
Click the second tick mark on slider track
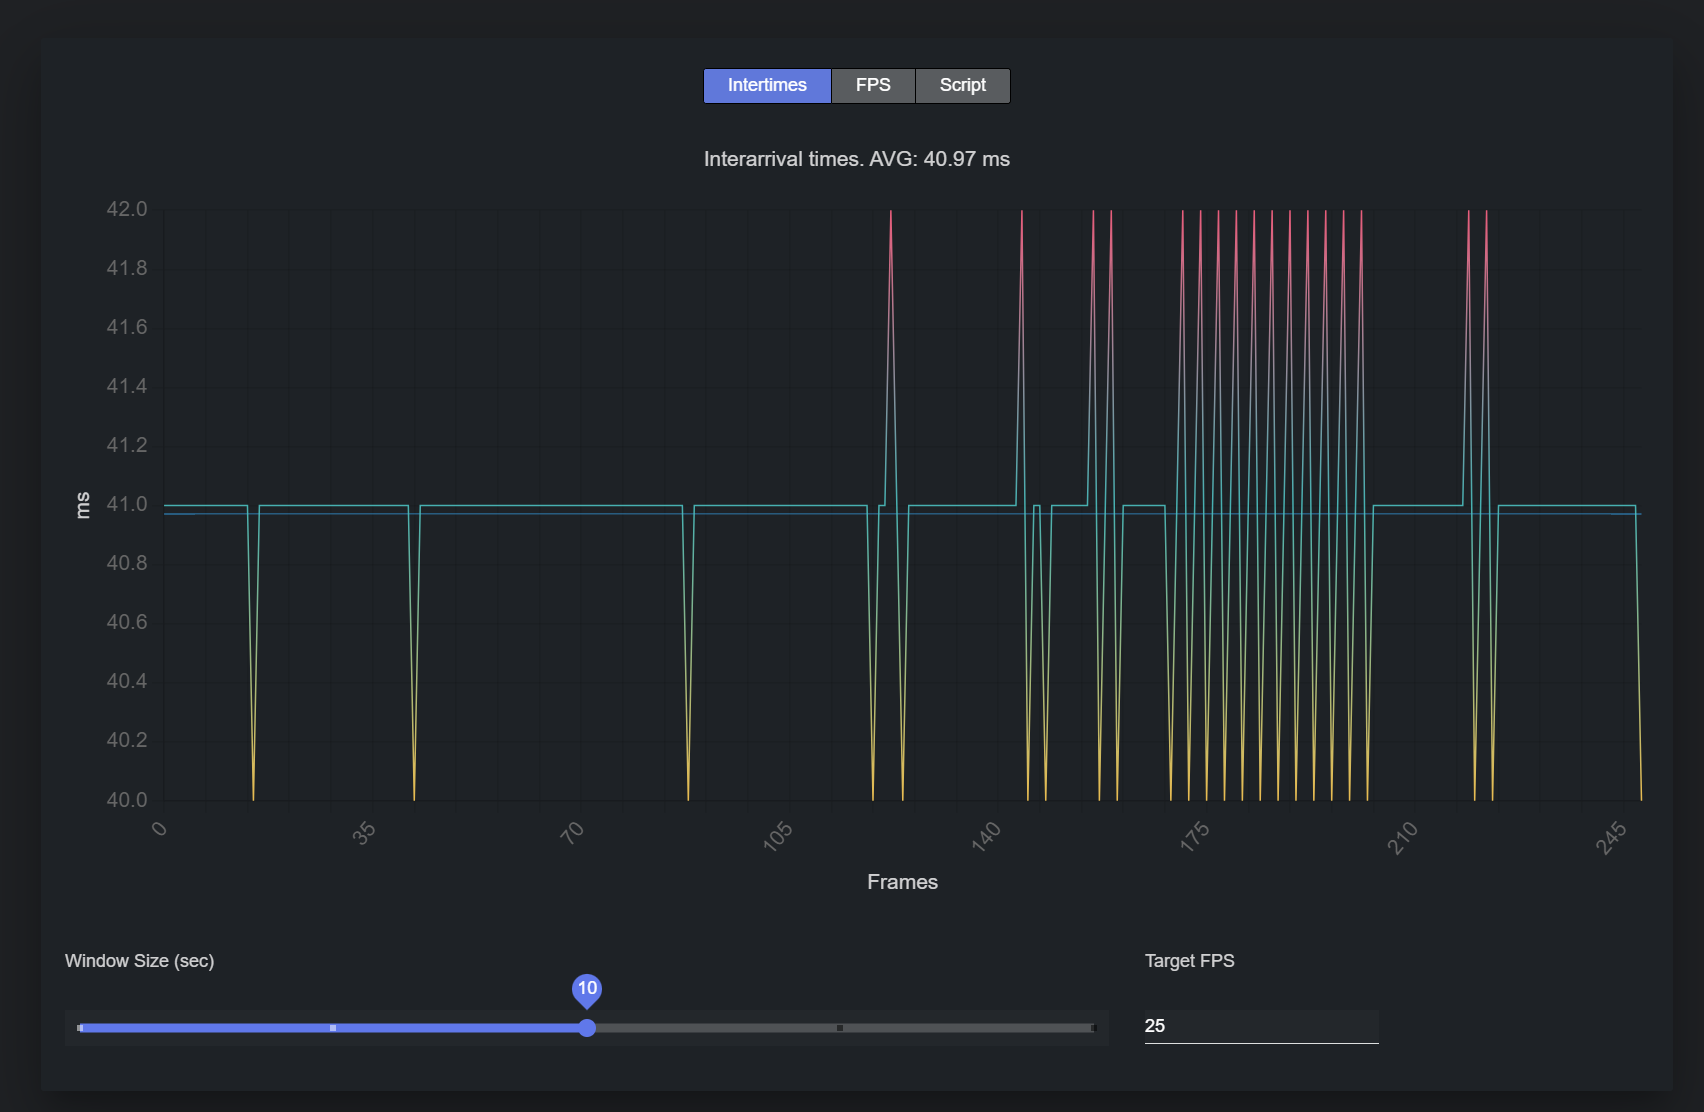(x=333, y=1028)
